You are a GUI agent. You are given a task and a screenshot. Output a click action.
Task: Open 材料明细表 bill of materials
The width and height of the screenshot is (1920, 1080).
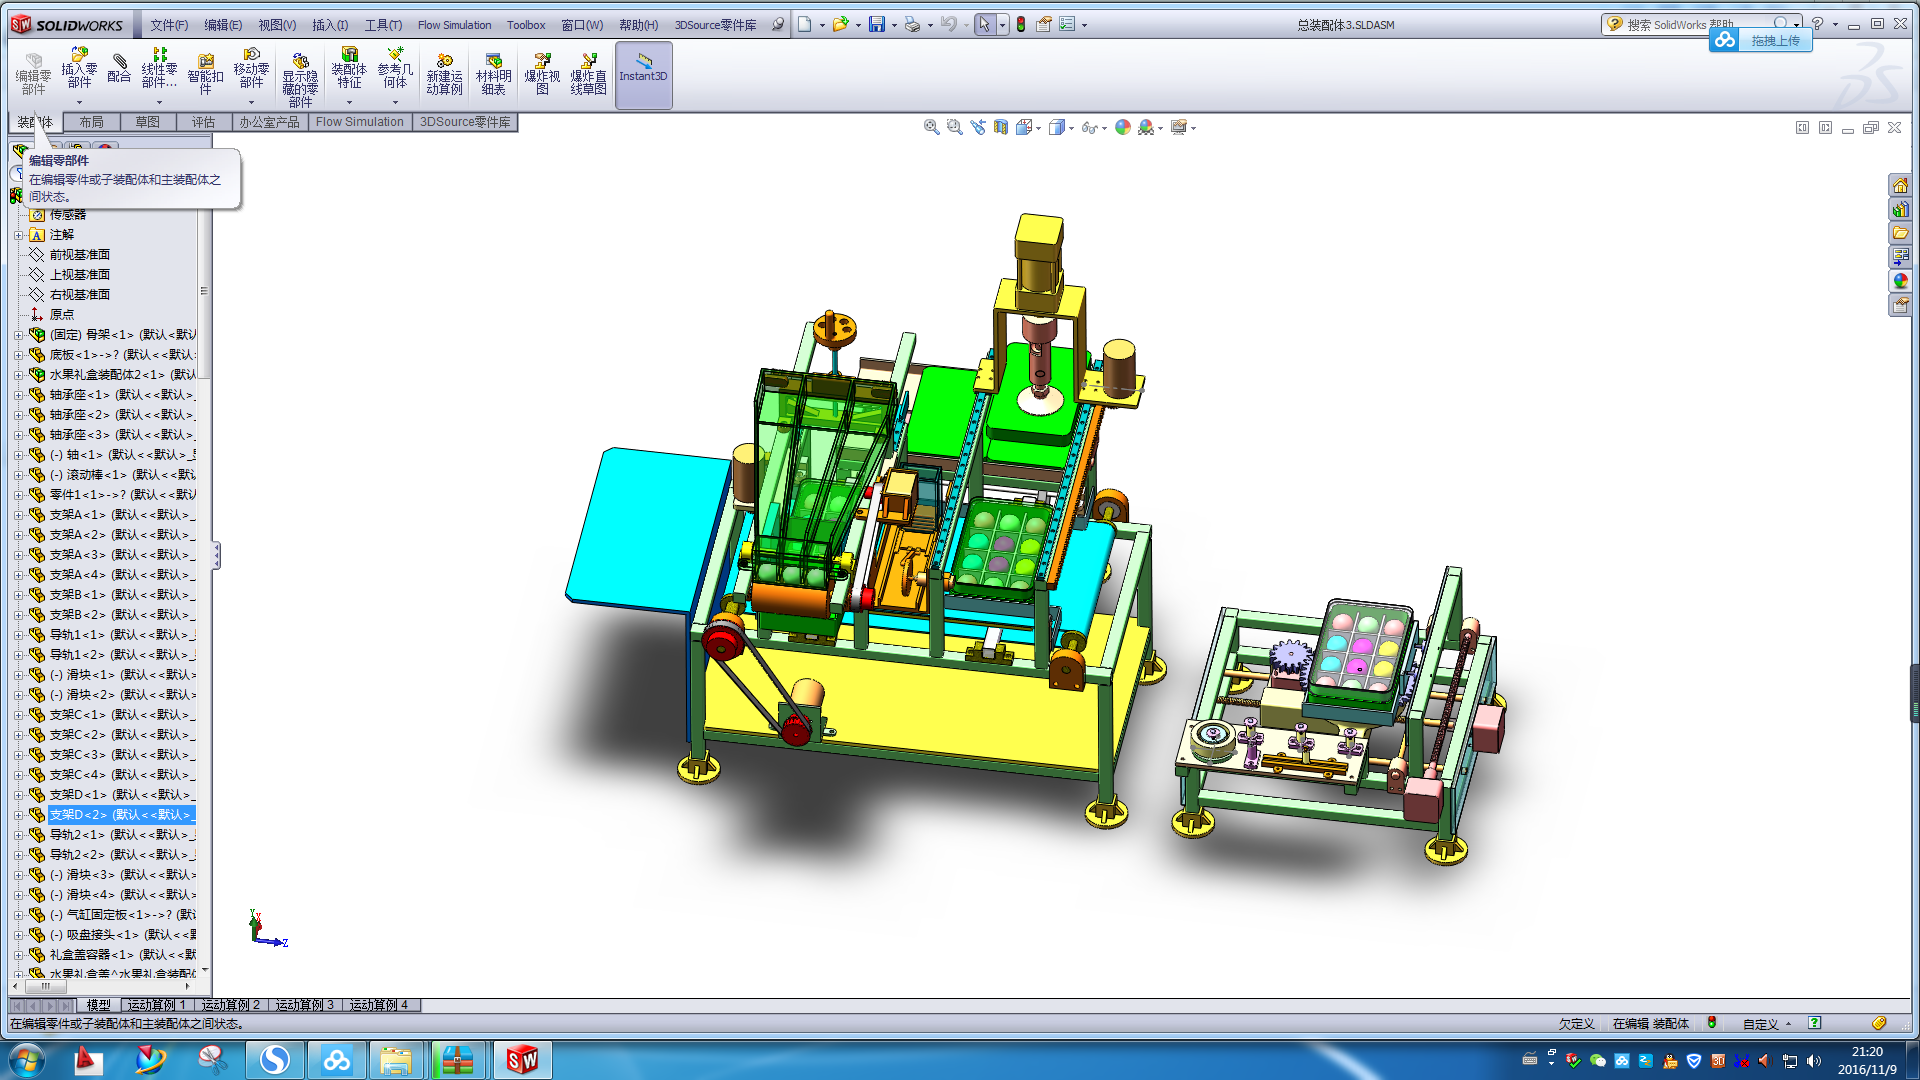point(493,75)
